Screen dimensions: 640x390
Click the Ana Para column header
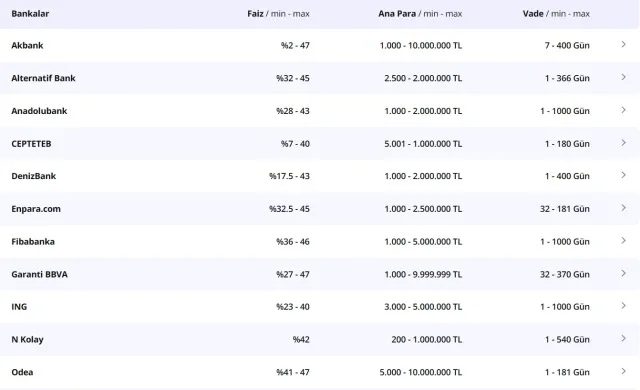click(x=420, y=13)
